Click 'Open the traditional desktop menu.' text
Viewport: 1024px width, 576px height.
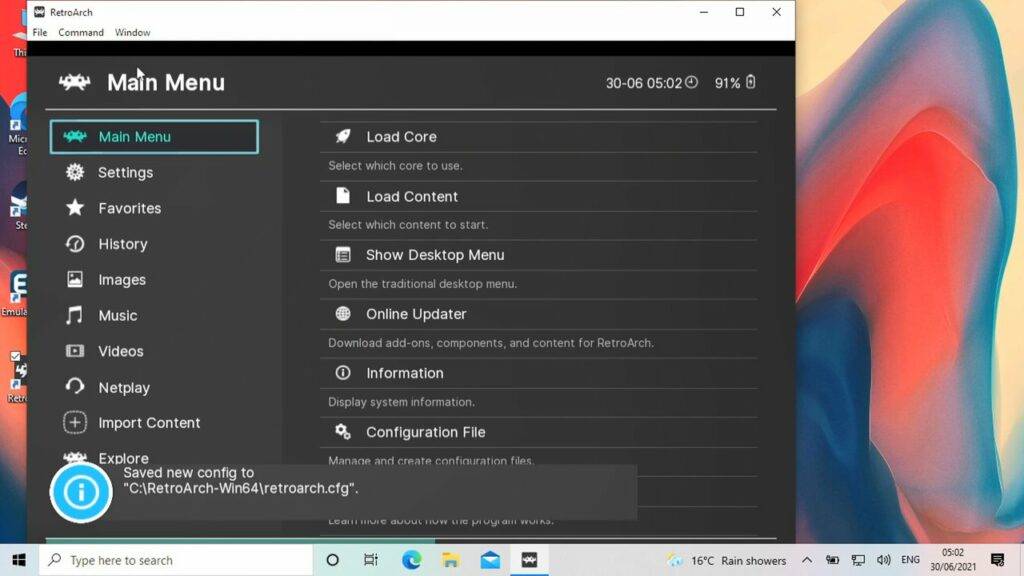point(423,283)
